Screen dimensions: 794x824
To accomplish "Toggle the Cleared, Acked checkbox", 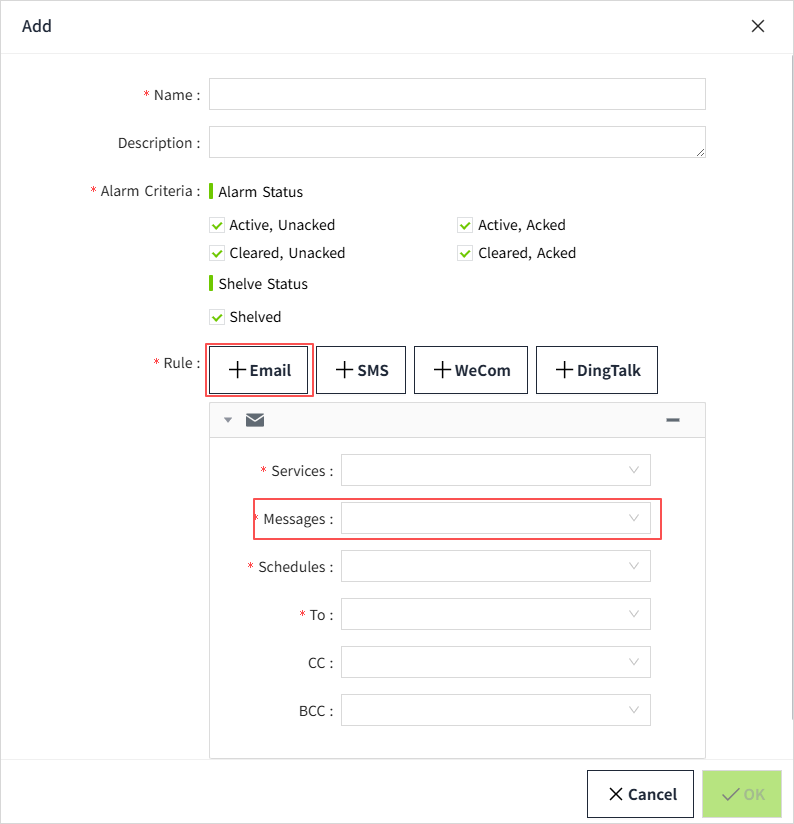I will coord(465,253).
